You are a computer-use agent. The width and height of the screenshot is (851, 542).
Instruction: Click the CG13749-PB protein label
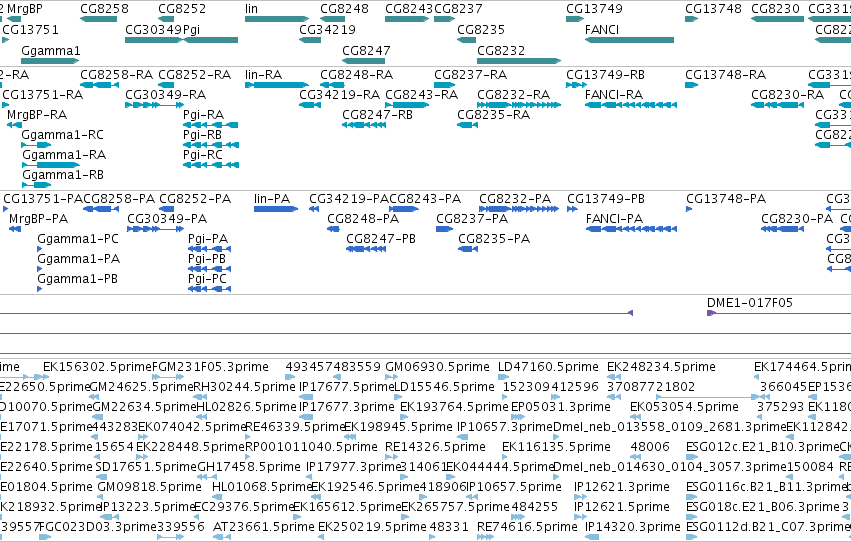coord(606,199)
